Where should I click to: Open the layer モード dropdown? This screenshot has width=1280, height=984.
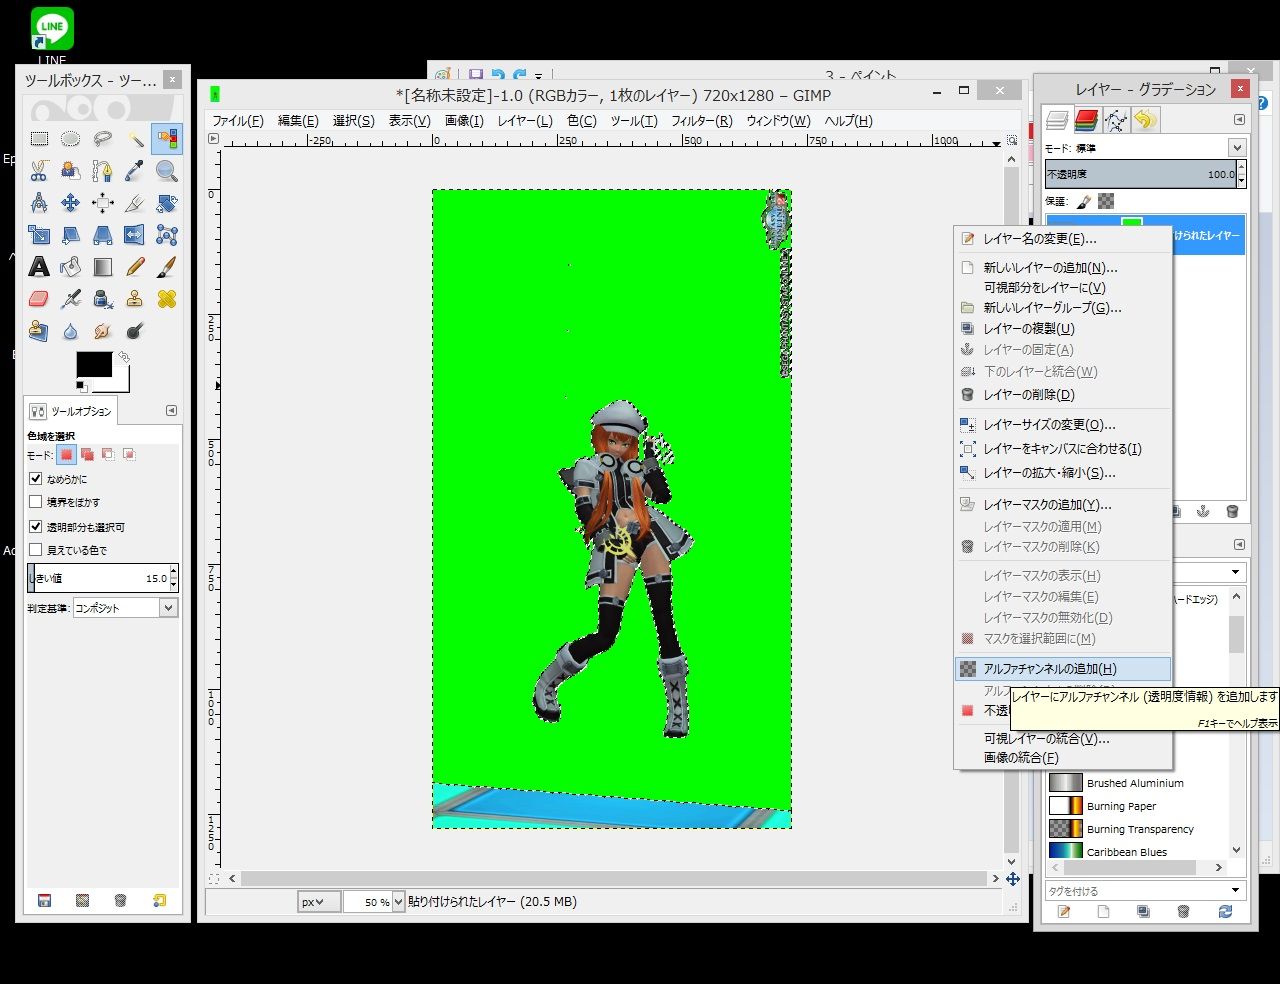coord(1237,148)
